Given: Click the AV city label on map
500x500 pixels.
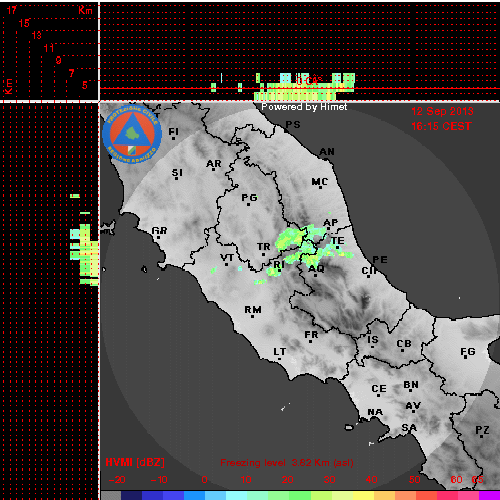Looking at the screenshot, I should [x=413, y=406].
